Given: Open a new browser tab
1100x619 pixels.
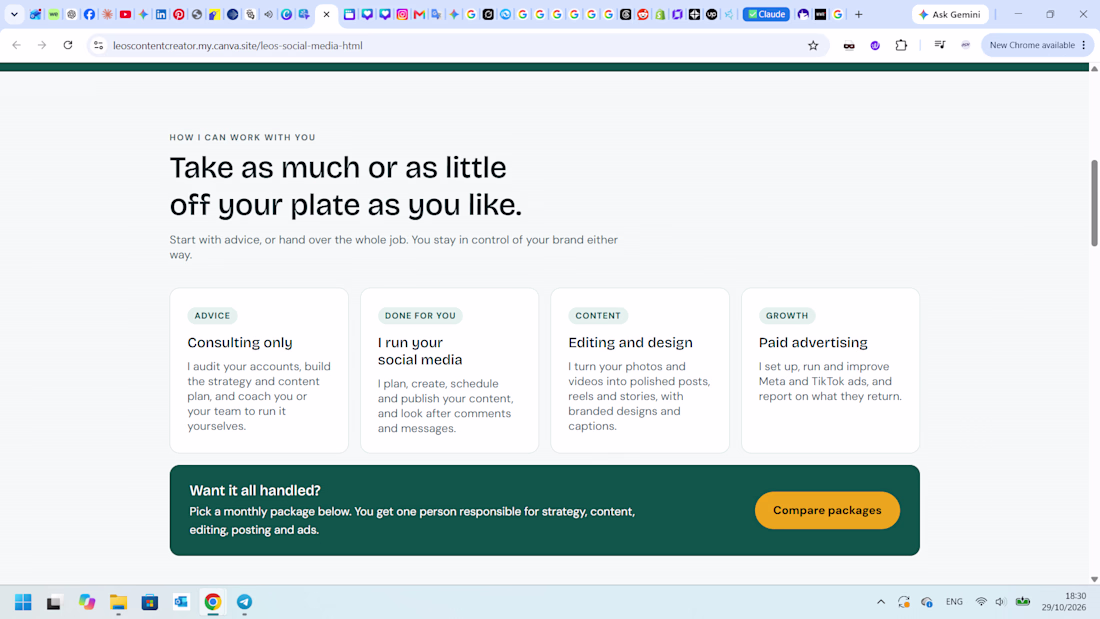Looking at the screenshot, I should tap(859, 14).
